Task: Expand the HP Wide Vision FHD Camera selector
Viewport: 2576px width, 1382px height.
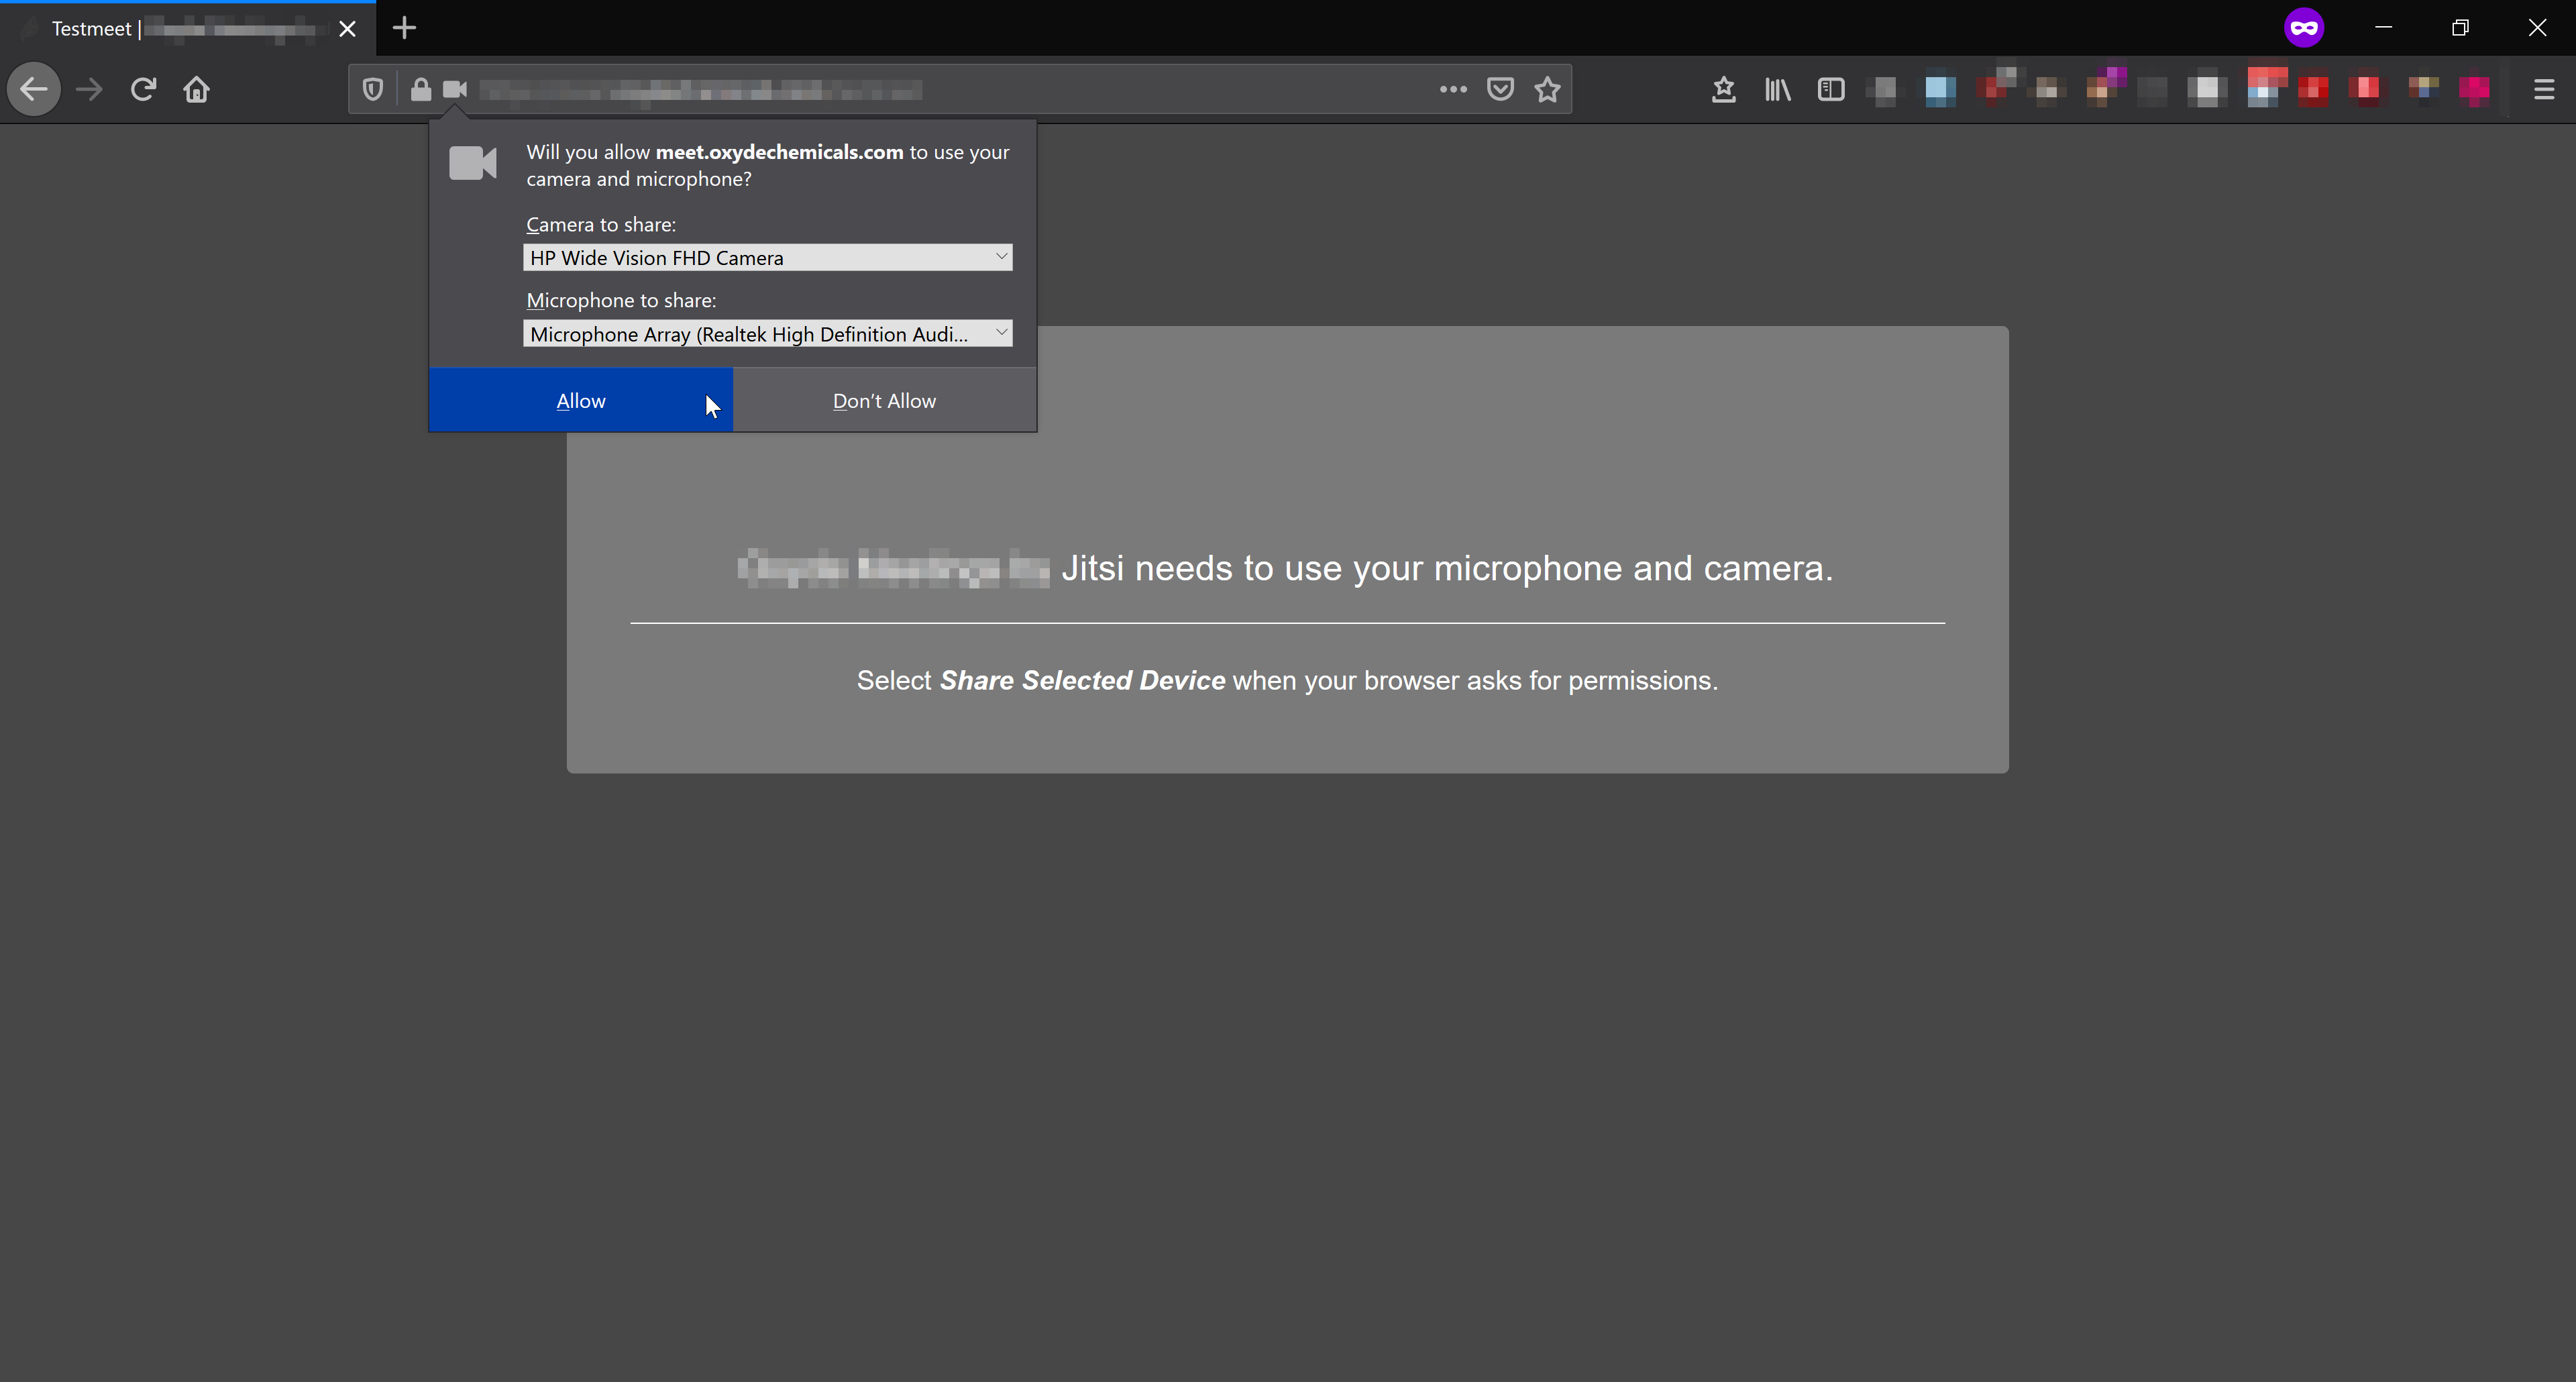Action: pyautogui.click(x=1001, y=257)
